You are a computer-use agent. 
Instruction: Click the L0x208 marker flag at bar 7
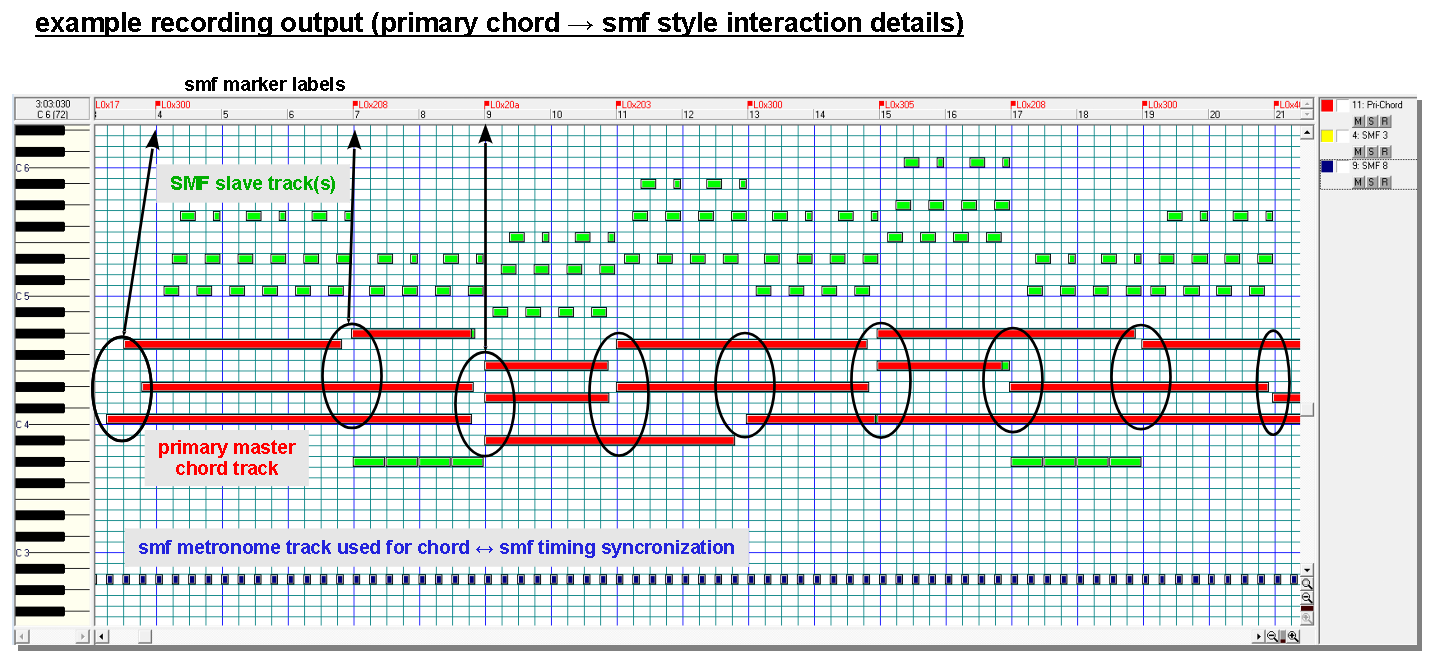click(356, 104)
